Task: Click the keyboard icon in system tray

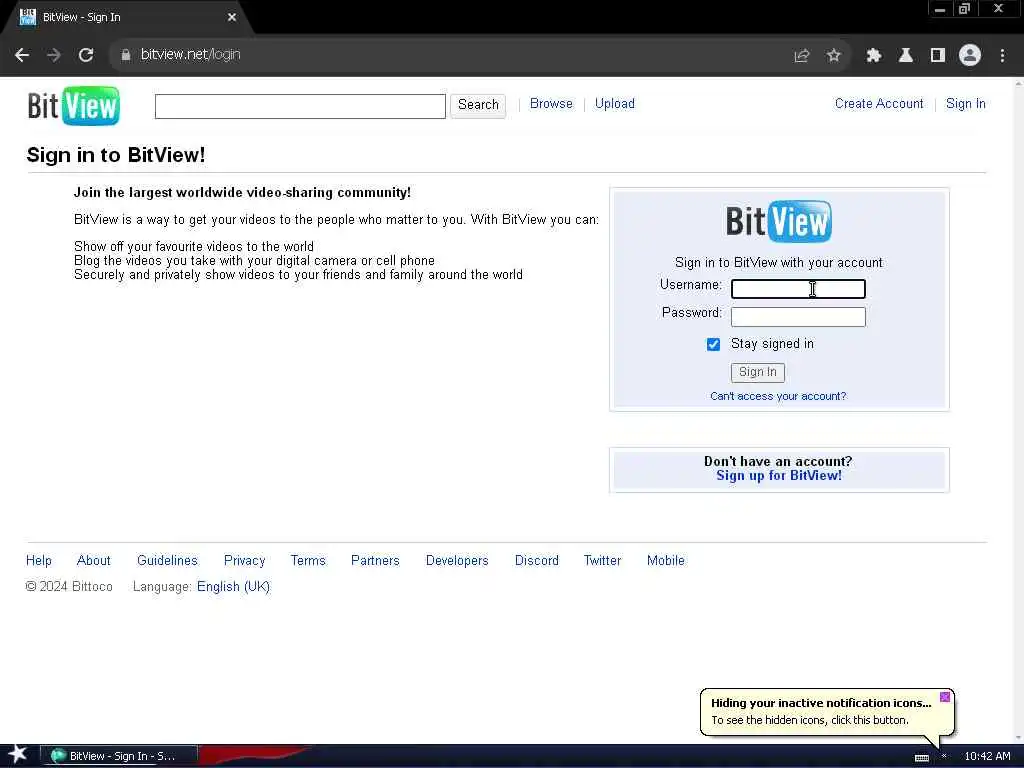Action: tap(921, 757)
